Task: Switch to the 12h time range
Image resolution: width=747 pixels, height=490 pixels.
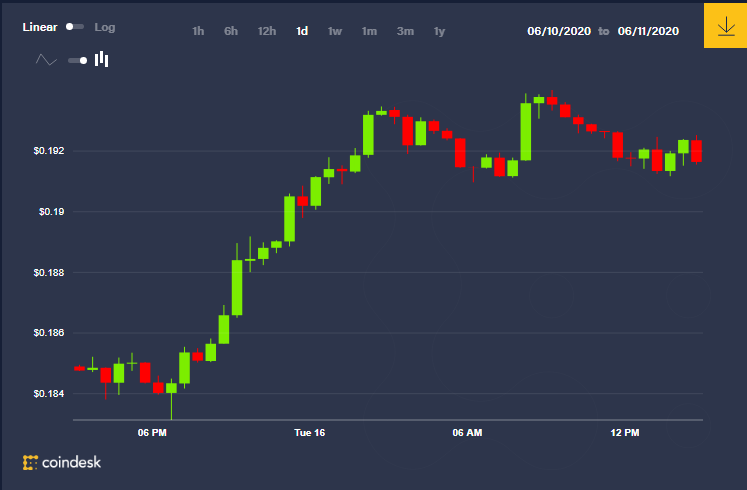Action: (267, 31)
